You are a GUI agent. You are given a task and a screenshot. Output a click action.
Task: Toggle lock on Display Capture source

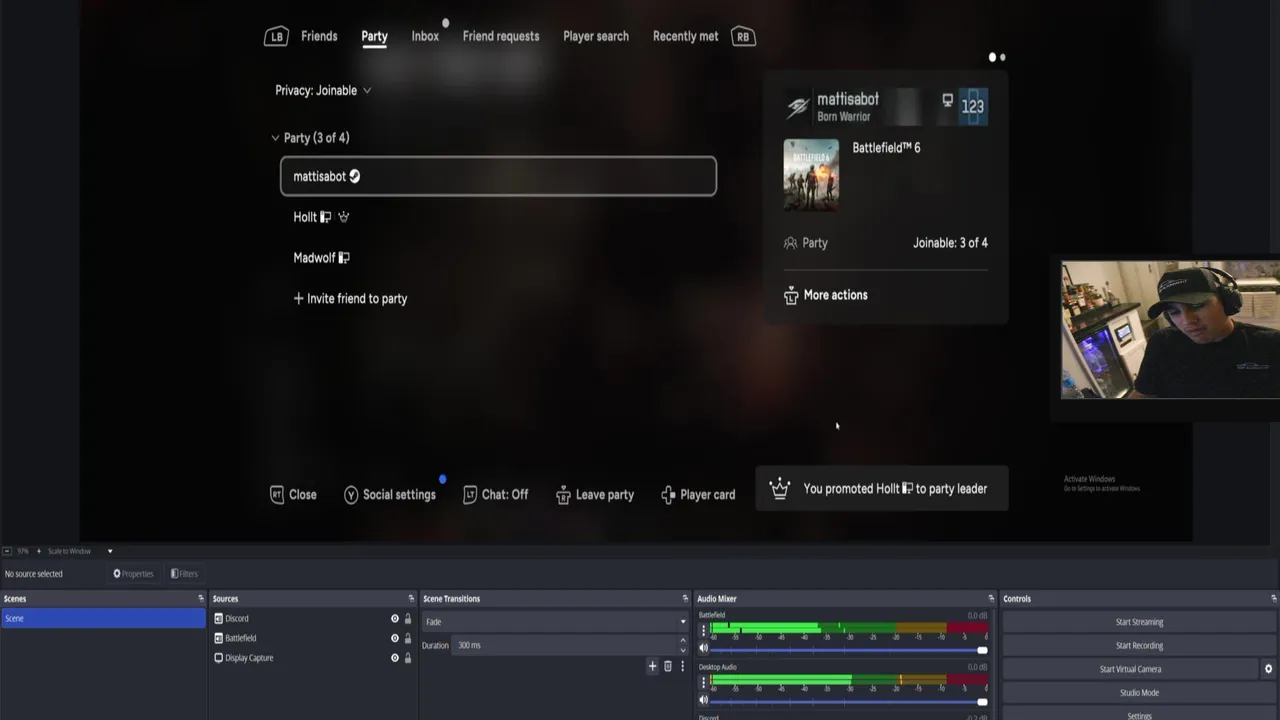pyautogui.click(x=407, y=658)
